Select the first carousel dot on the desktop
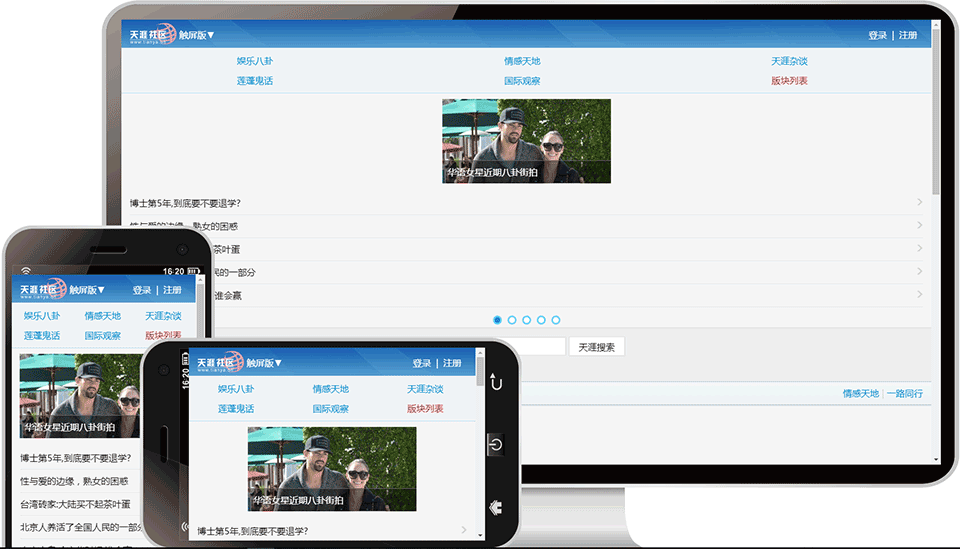960x549 pixels. click(497, 320)
